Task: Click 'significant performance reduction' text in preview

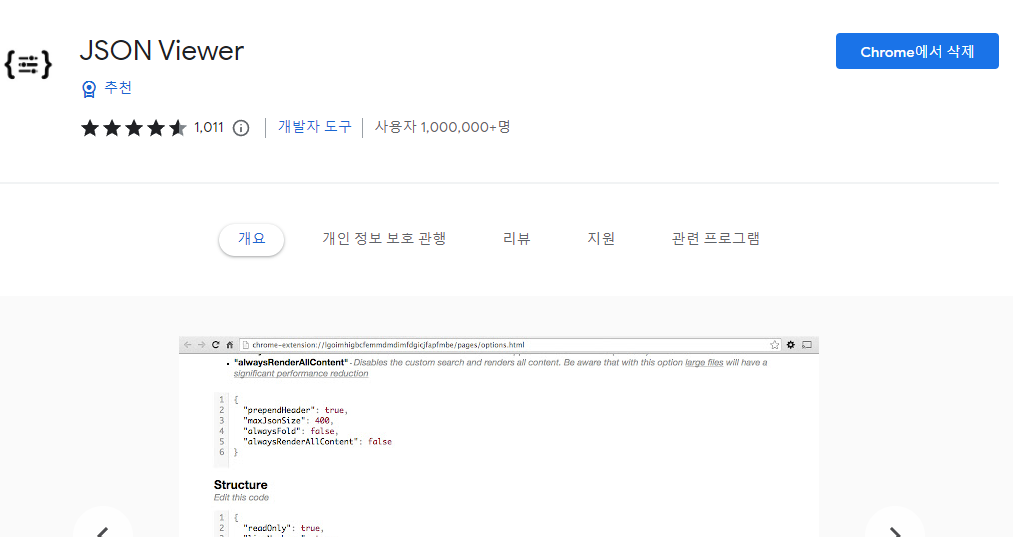Action: pos(301,374)
